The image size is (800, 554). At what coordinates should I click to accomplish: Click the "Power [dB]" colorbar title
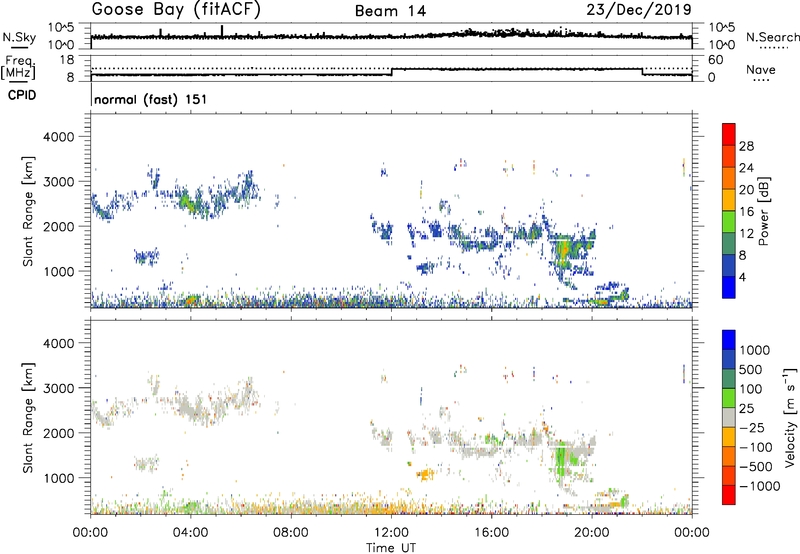[x=763, y=211]
